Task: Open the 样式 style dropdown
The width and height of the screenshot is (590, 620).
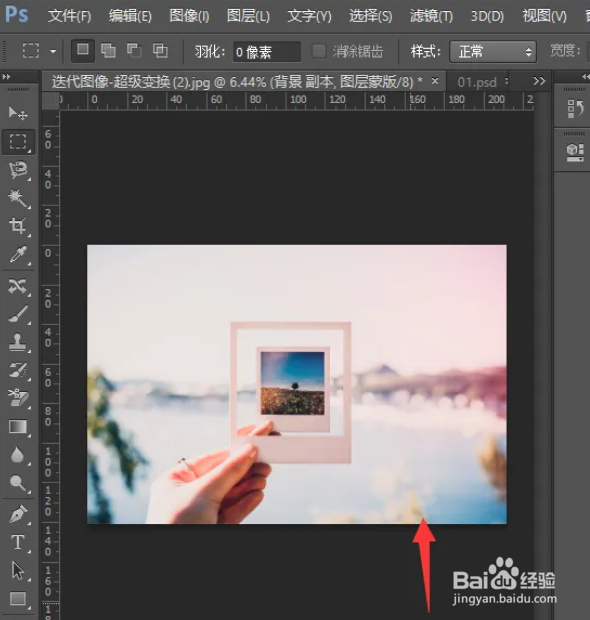Action: pyautogui.click(x=493, y=51)
